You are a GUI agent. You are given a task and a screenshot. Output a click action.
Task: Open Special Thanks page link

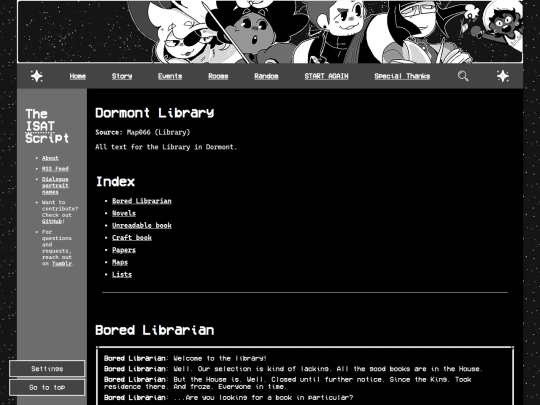(x=402, y=76)
